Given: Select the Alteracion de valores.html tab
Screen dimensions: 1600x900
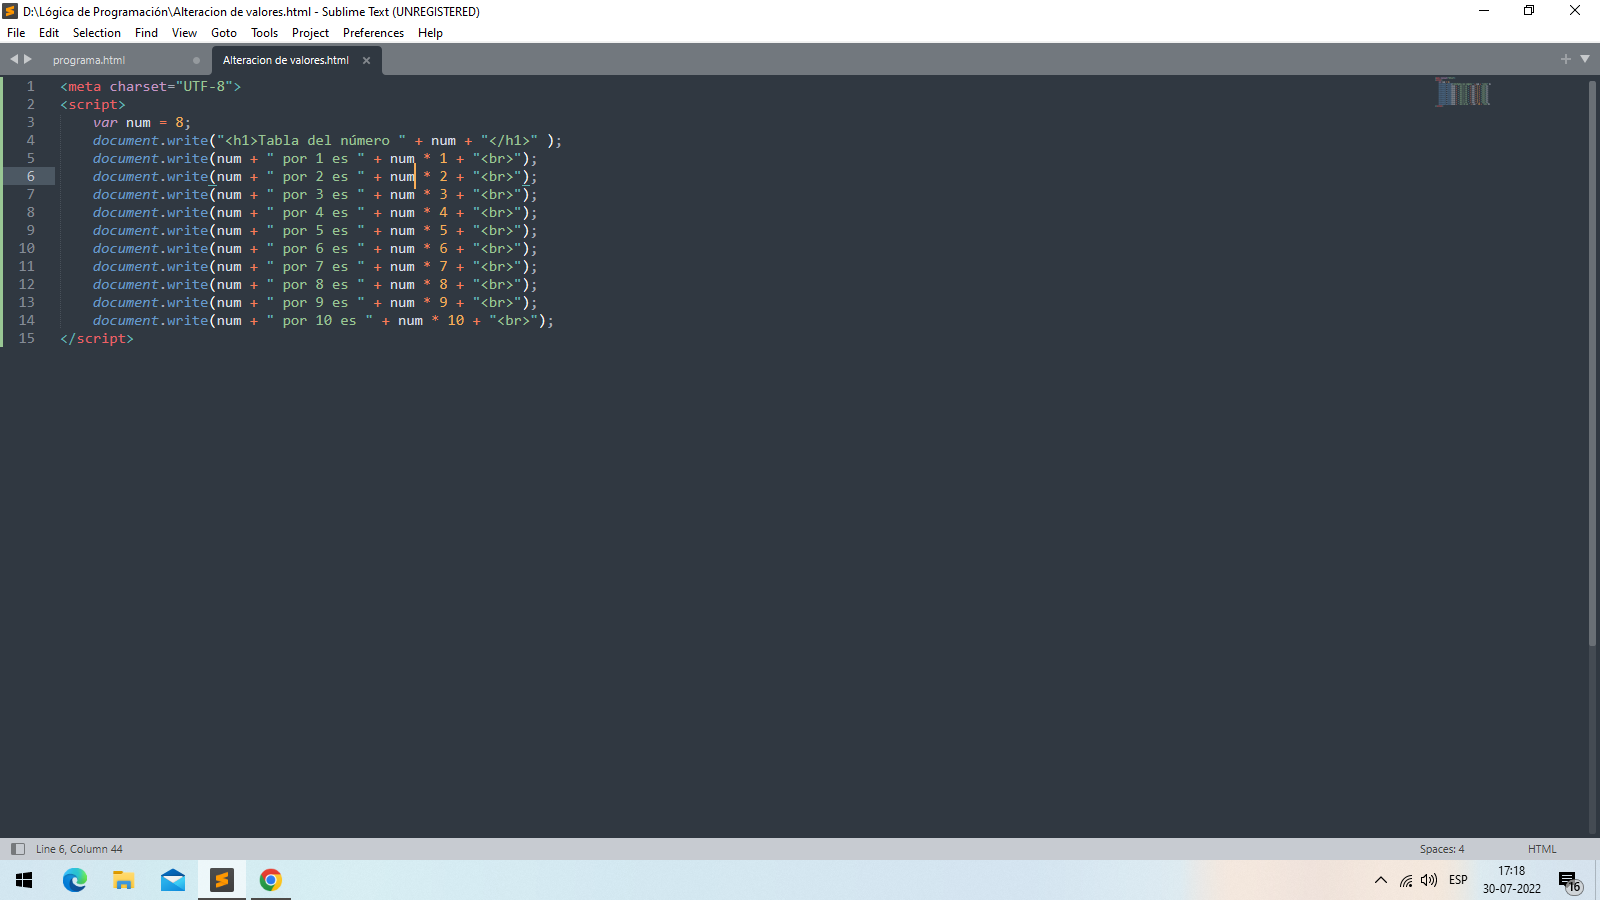Looking at the screenshot, I should [286, 60].
